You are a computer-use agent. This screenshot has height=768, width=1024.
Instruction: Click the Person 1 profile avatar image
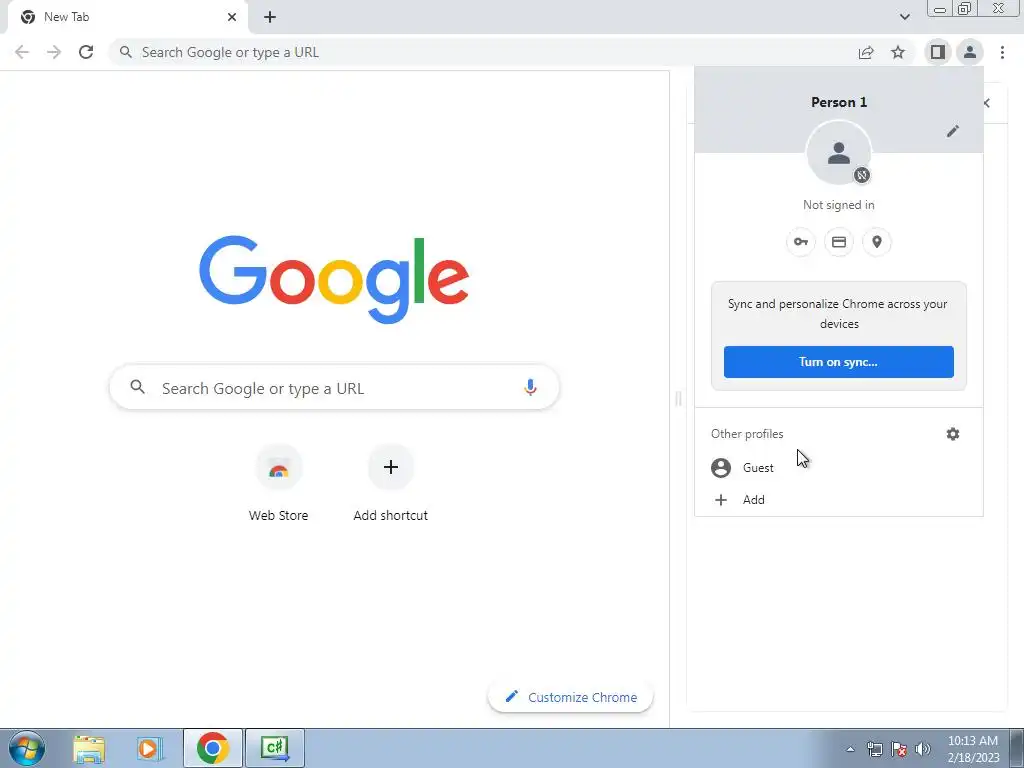point(839,153)
